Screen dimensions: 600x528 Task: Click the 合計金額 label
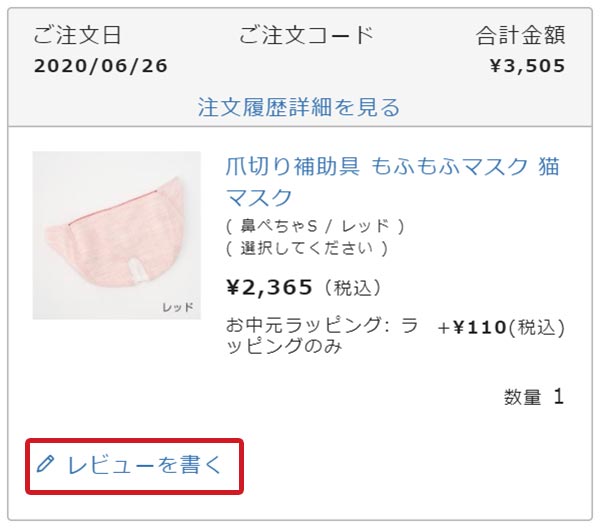pyautogui.click(x=520, y=36)
